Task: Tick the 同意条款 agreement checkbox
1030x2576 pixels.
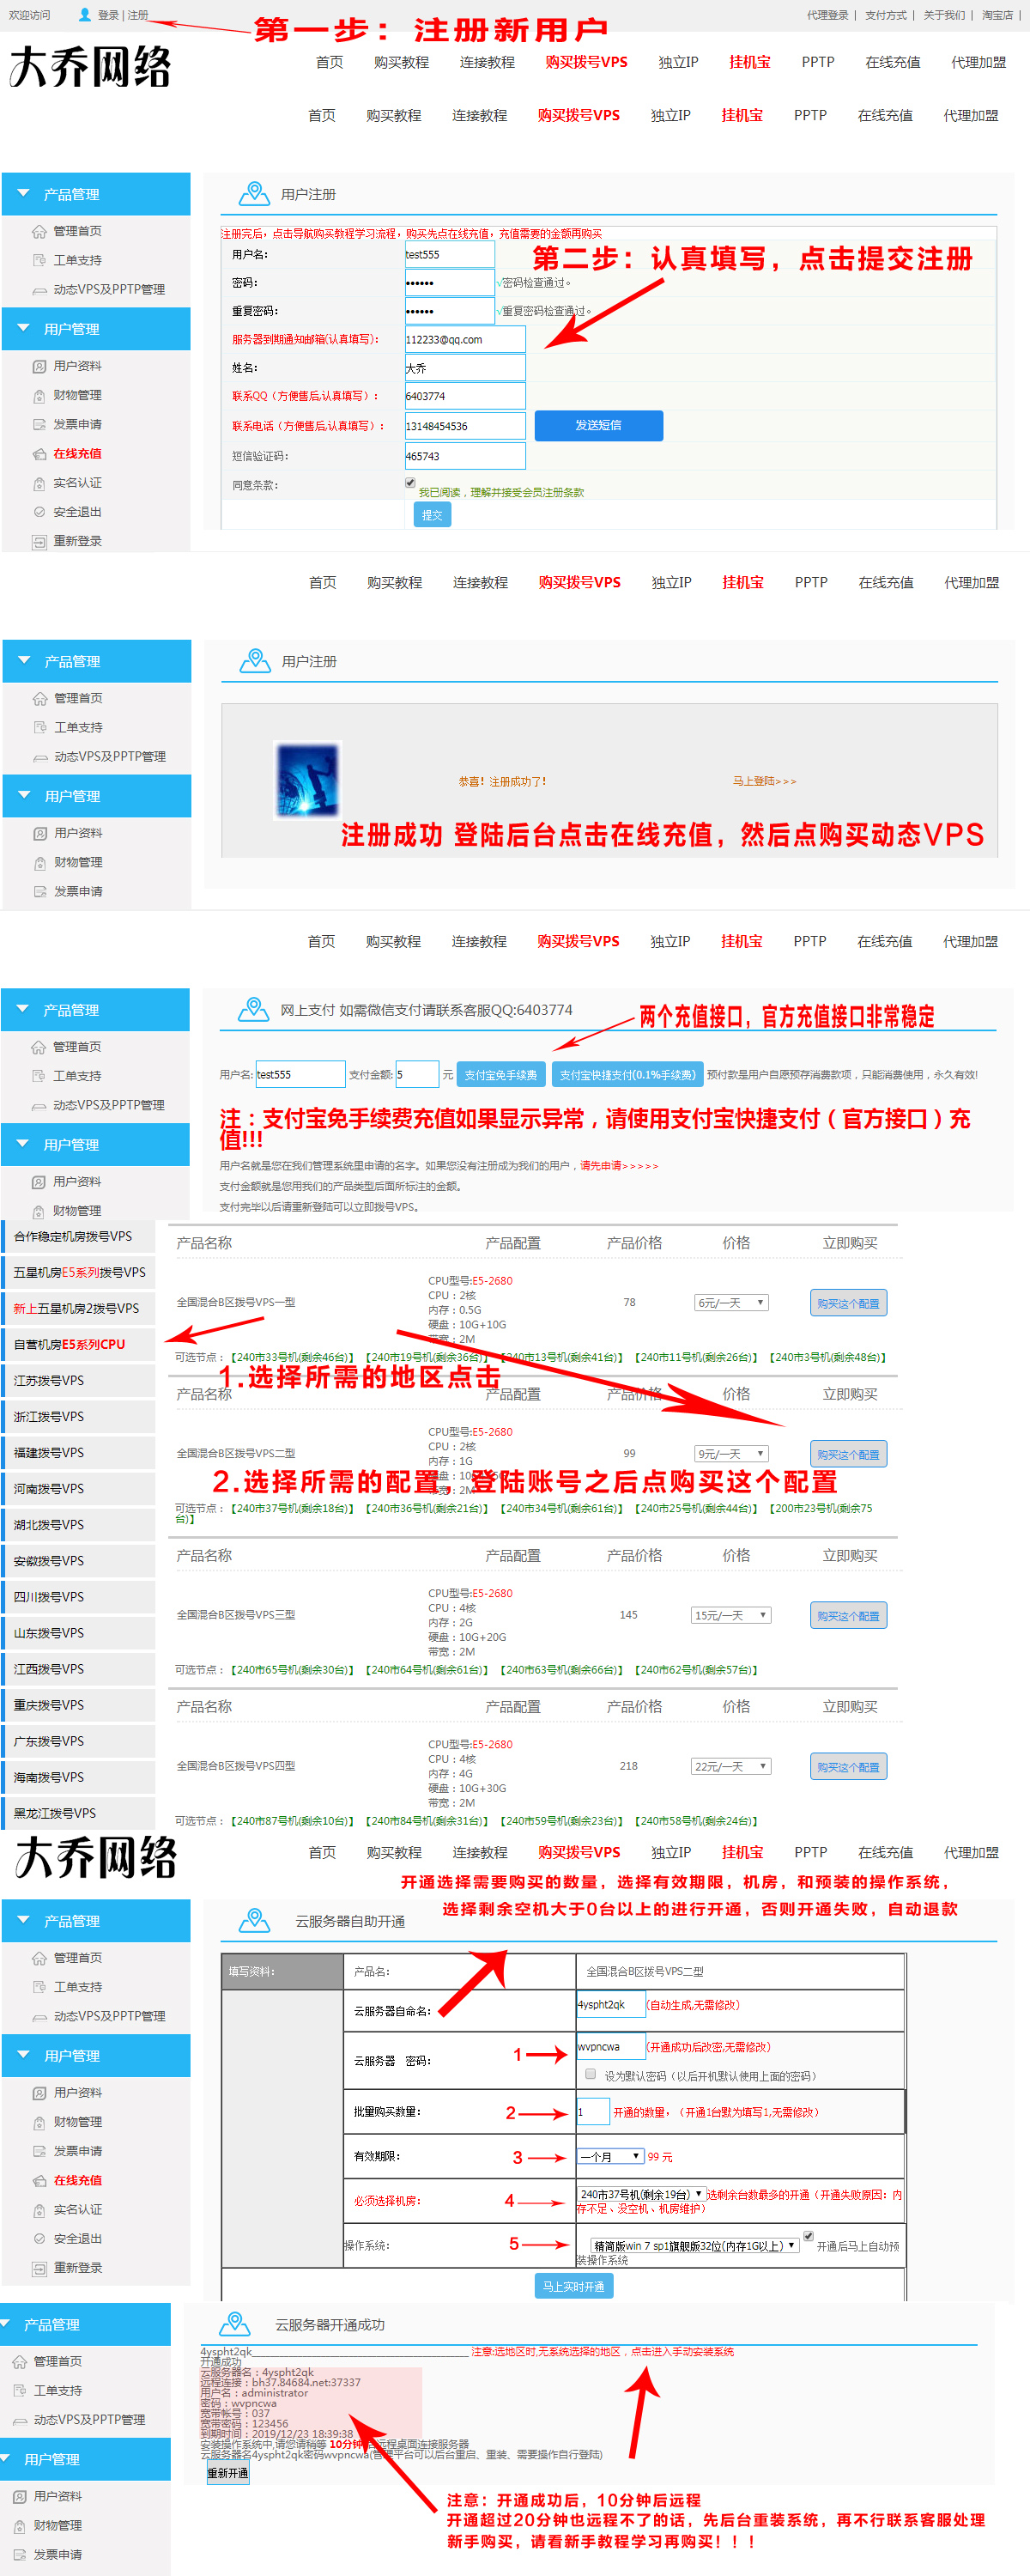Action: [410, 483]
